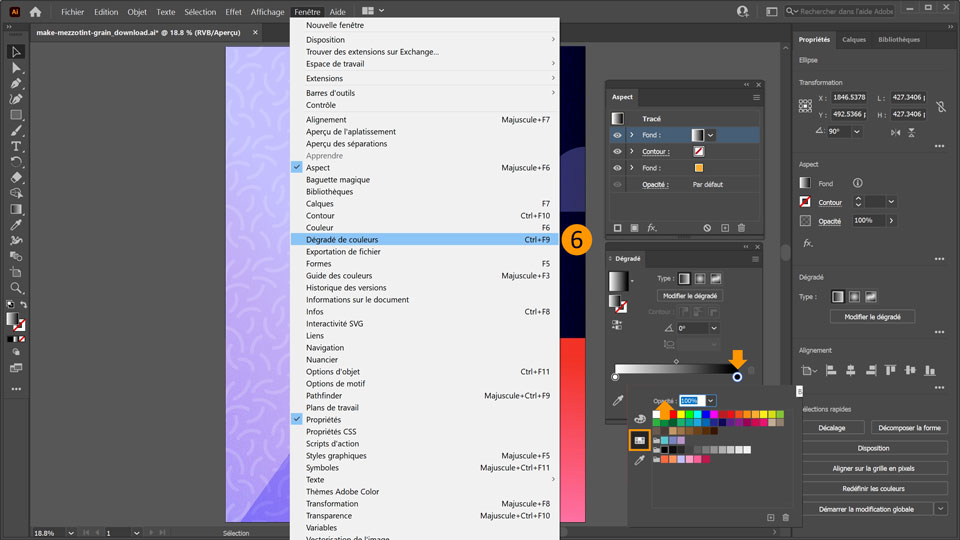Toggle constrain proportions link in Transformation

click(x=941, y=107)
